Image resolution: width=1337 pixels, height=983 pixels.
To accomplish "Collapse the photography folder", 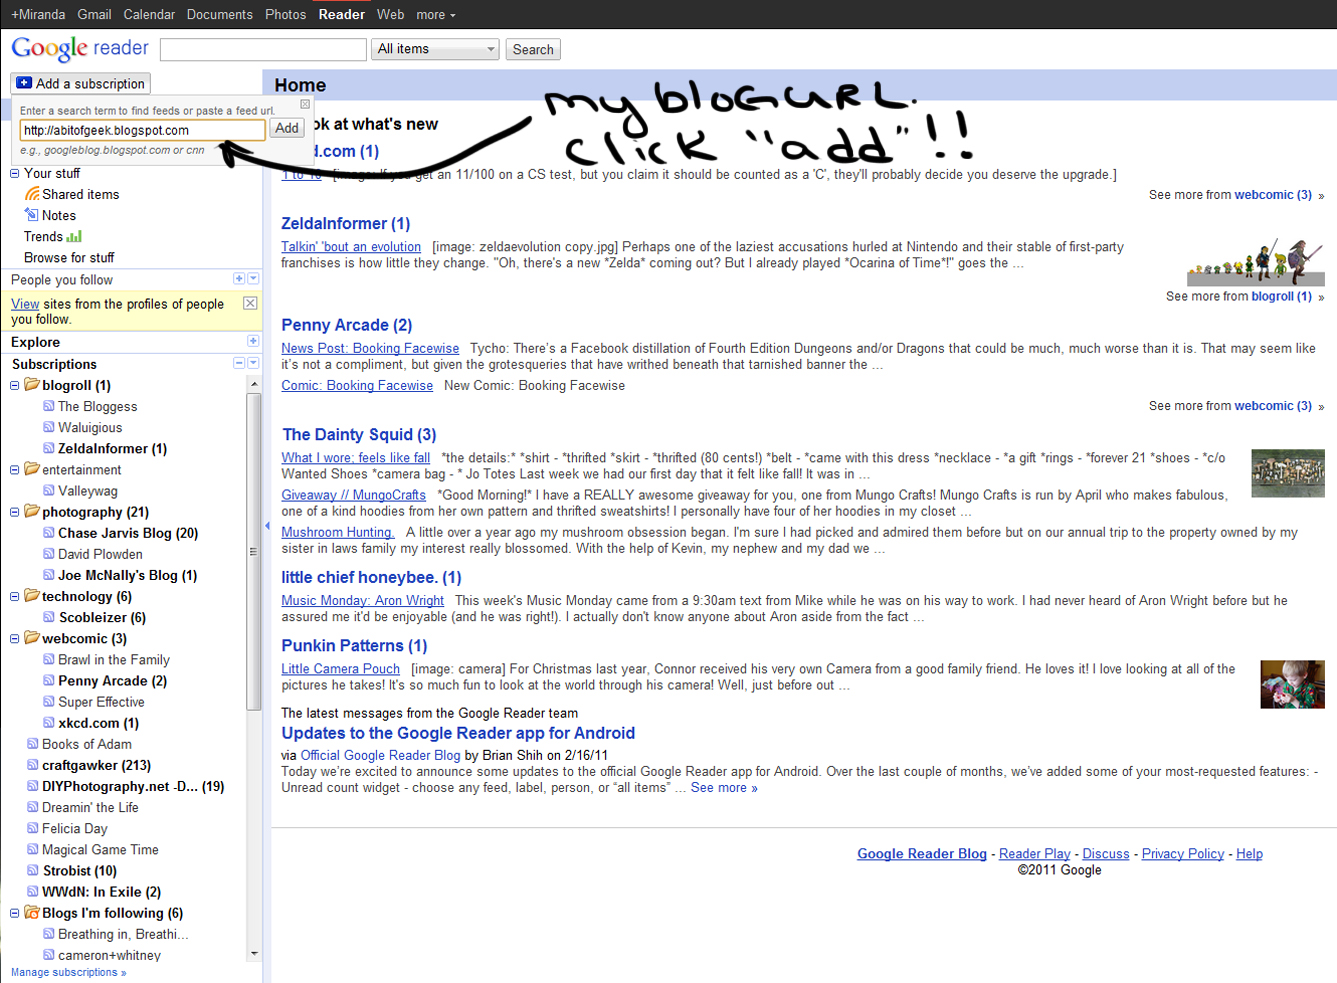I will pyautogui.click(x=15, y=511).
